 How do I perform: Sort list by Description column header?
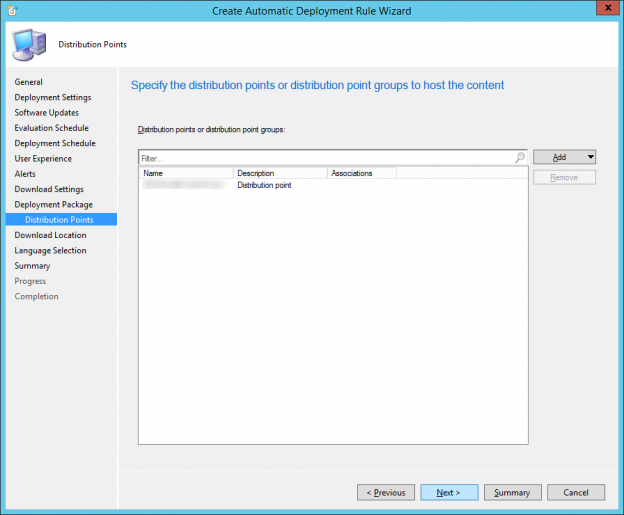(x=279, y=173)
